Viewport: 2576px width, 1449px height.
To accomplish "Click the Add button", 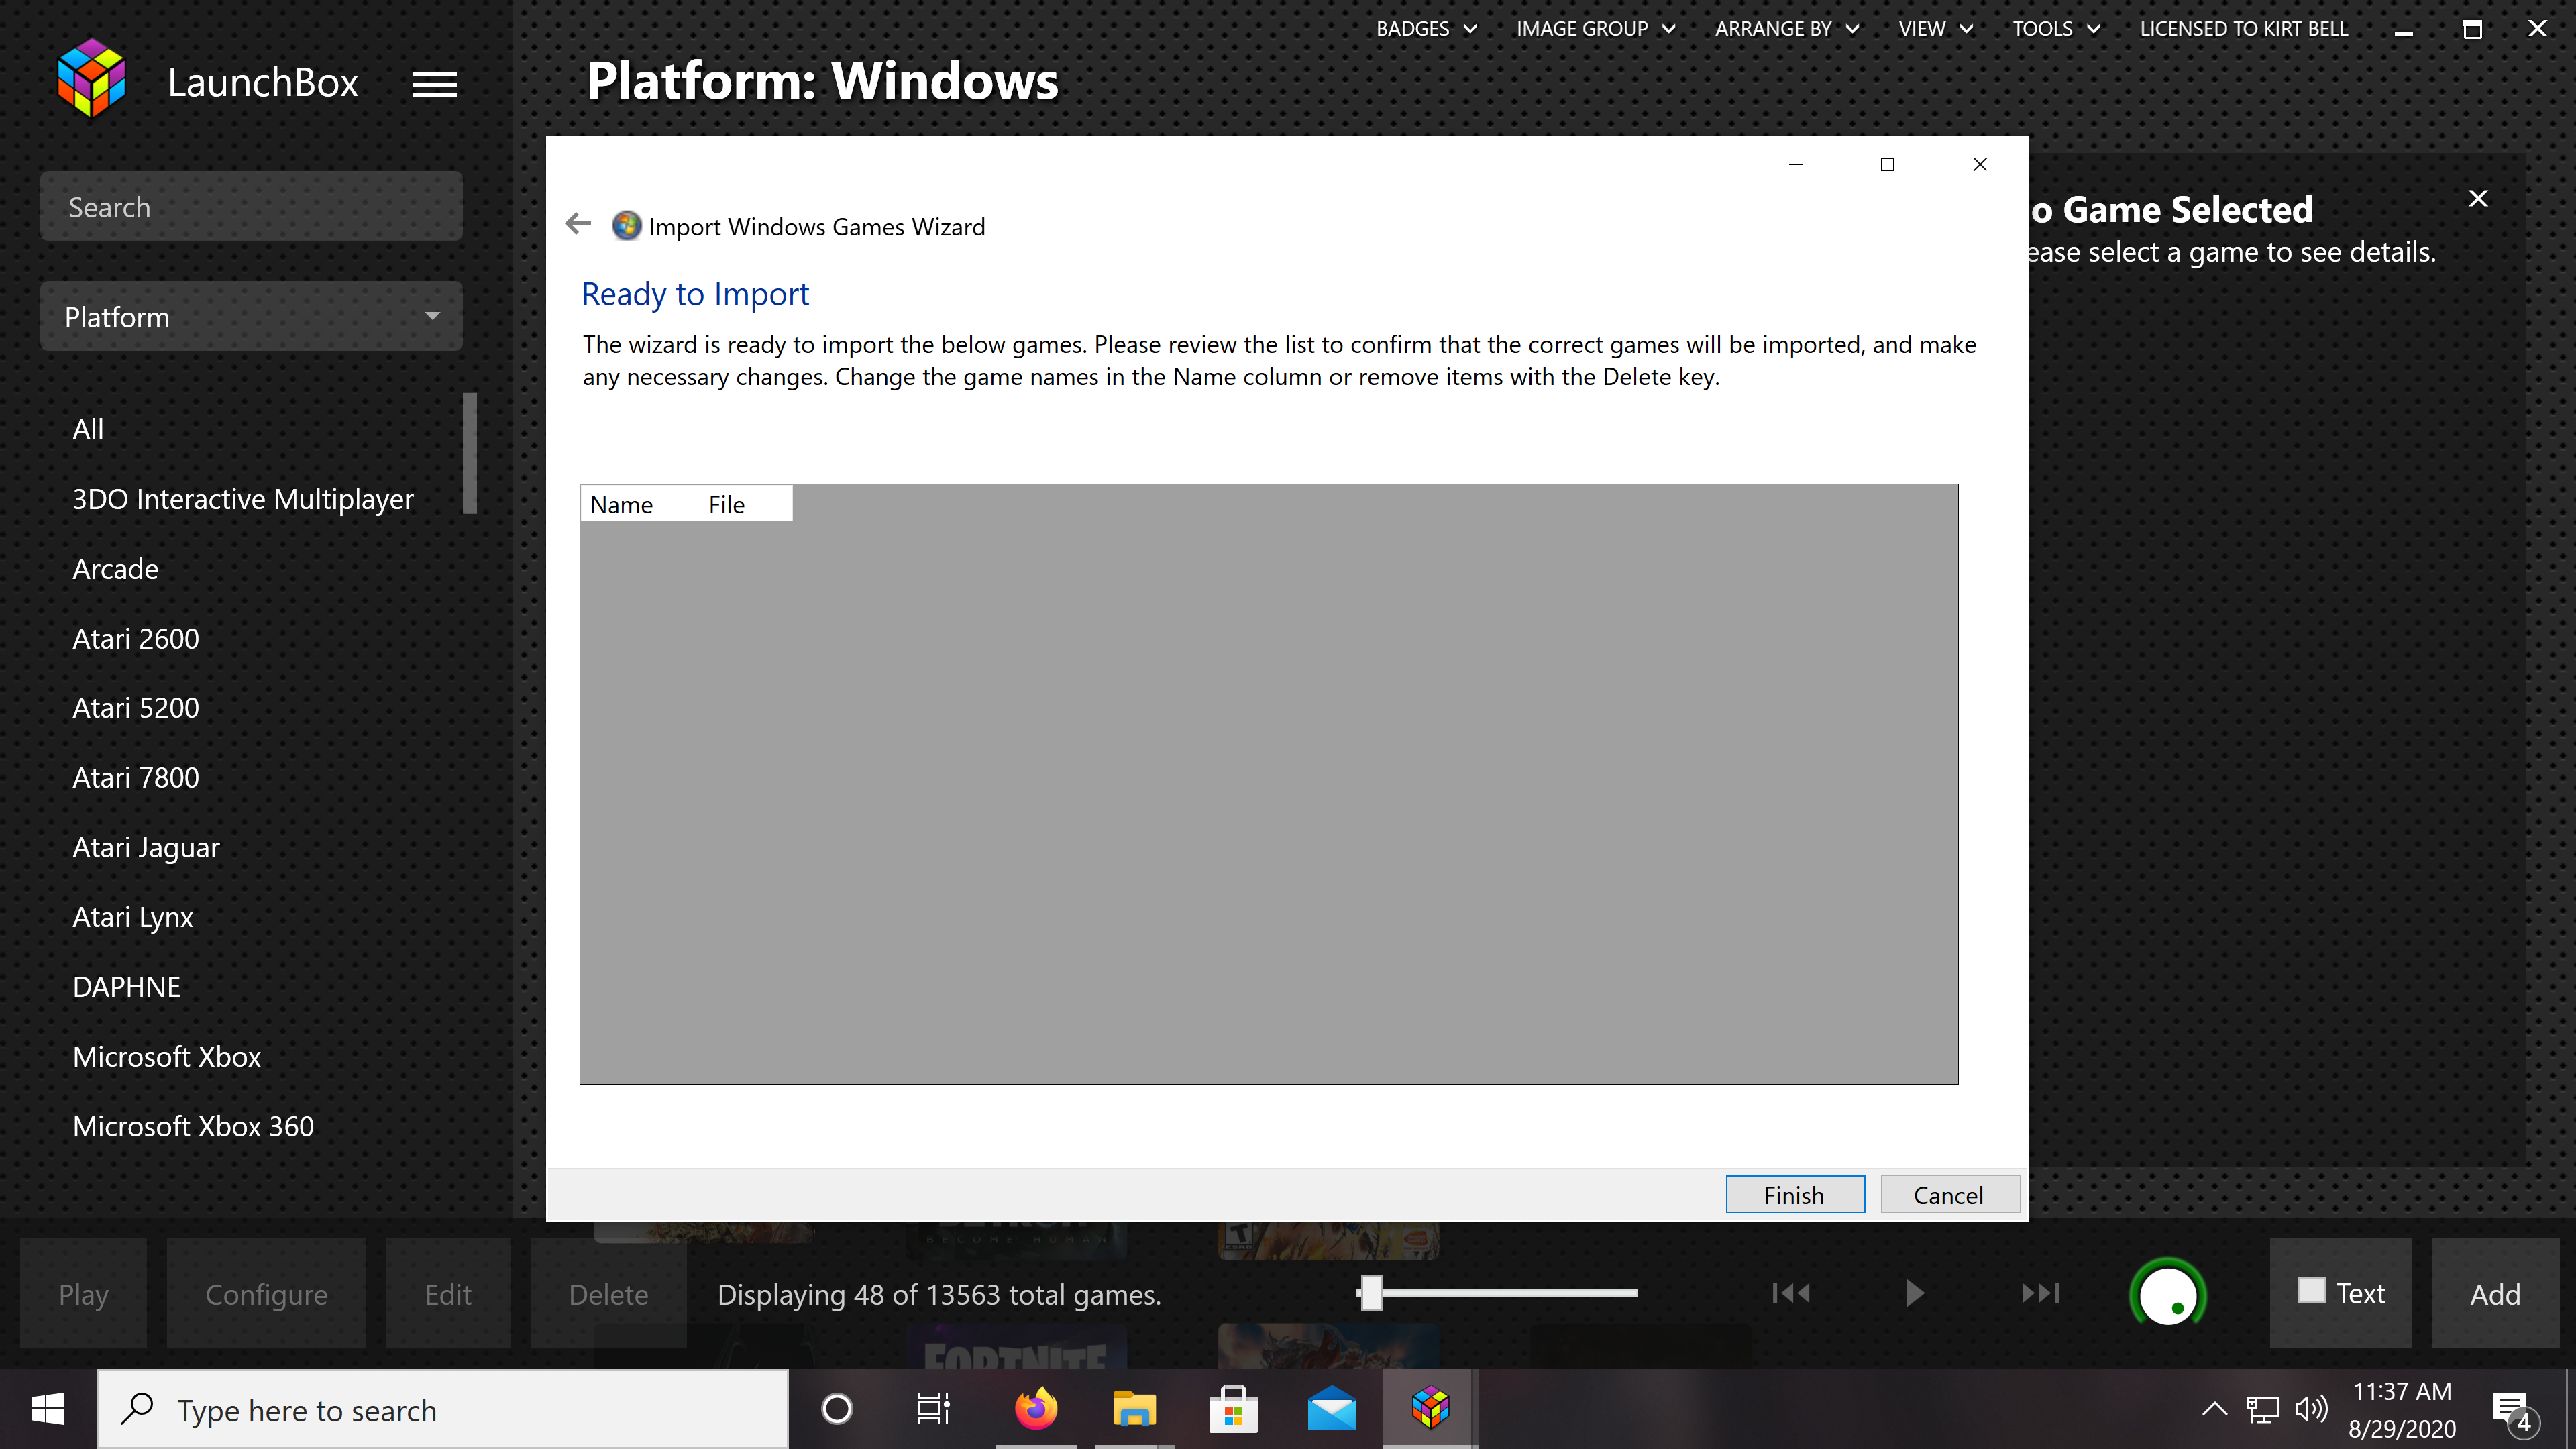I will pyautogui.click(x=2495, y=1294).
